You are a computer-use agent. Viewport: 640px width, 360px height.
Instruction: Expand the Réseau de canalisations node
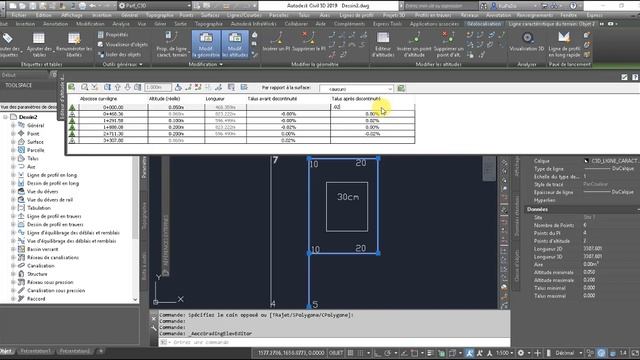coord(13,257)
